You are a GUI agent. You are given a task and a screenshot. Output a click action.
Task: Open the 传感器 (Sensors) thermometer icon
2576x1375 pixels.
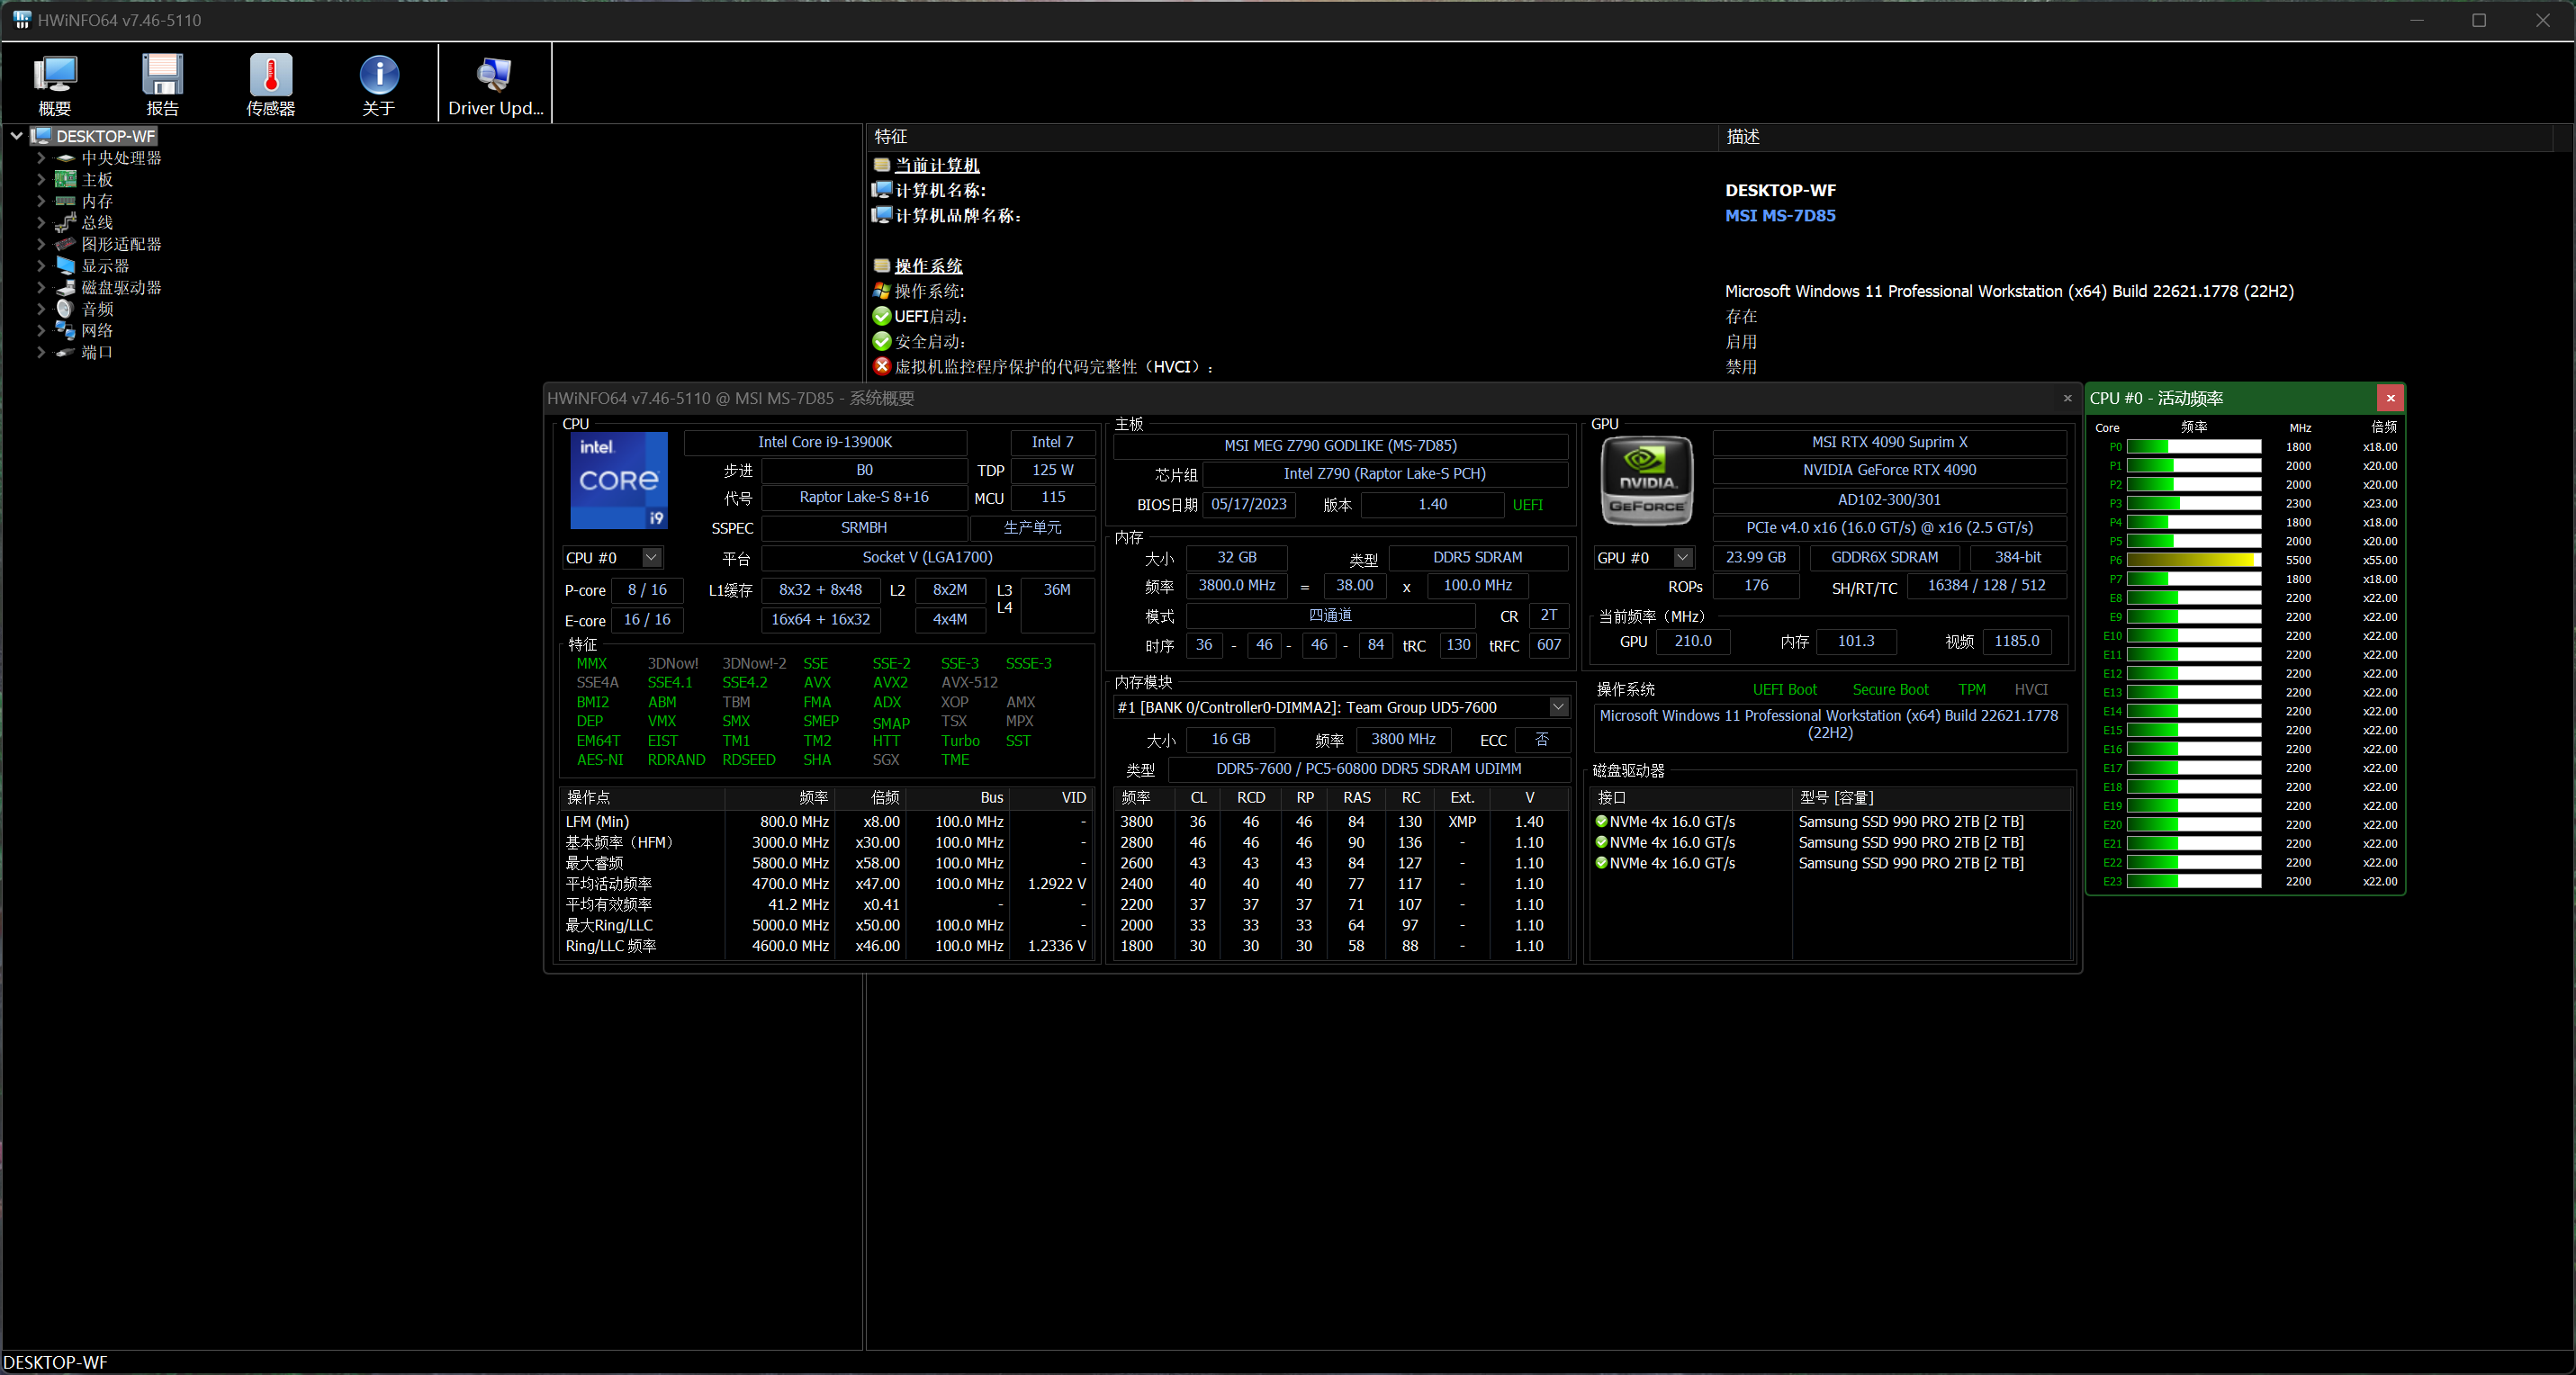(x=270, y=76)
